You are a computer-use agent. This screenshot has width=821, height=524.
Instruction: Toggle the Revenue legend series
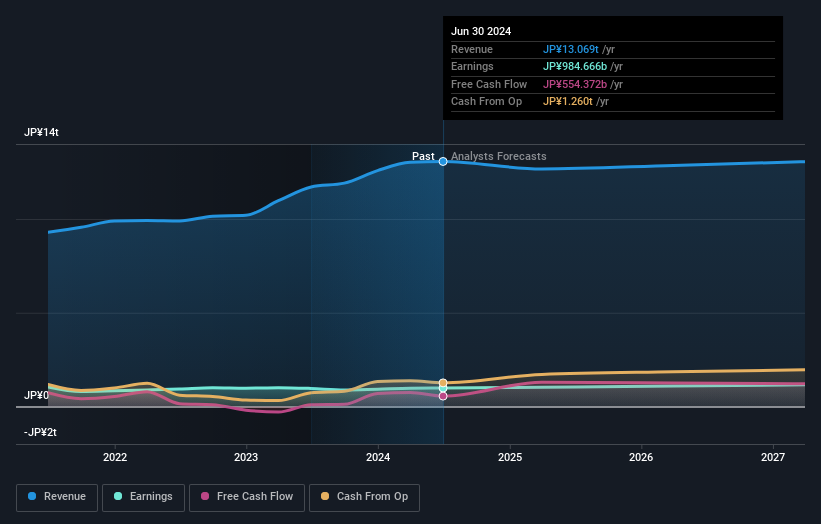(x=57, y=497)
